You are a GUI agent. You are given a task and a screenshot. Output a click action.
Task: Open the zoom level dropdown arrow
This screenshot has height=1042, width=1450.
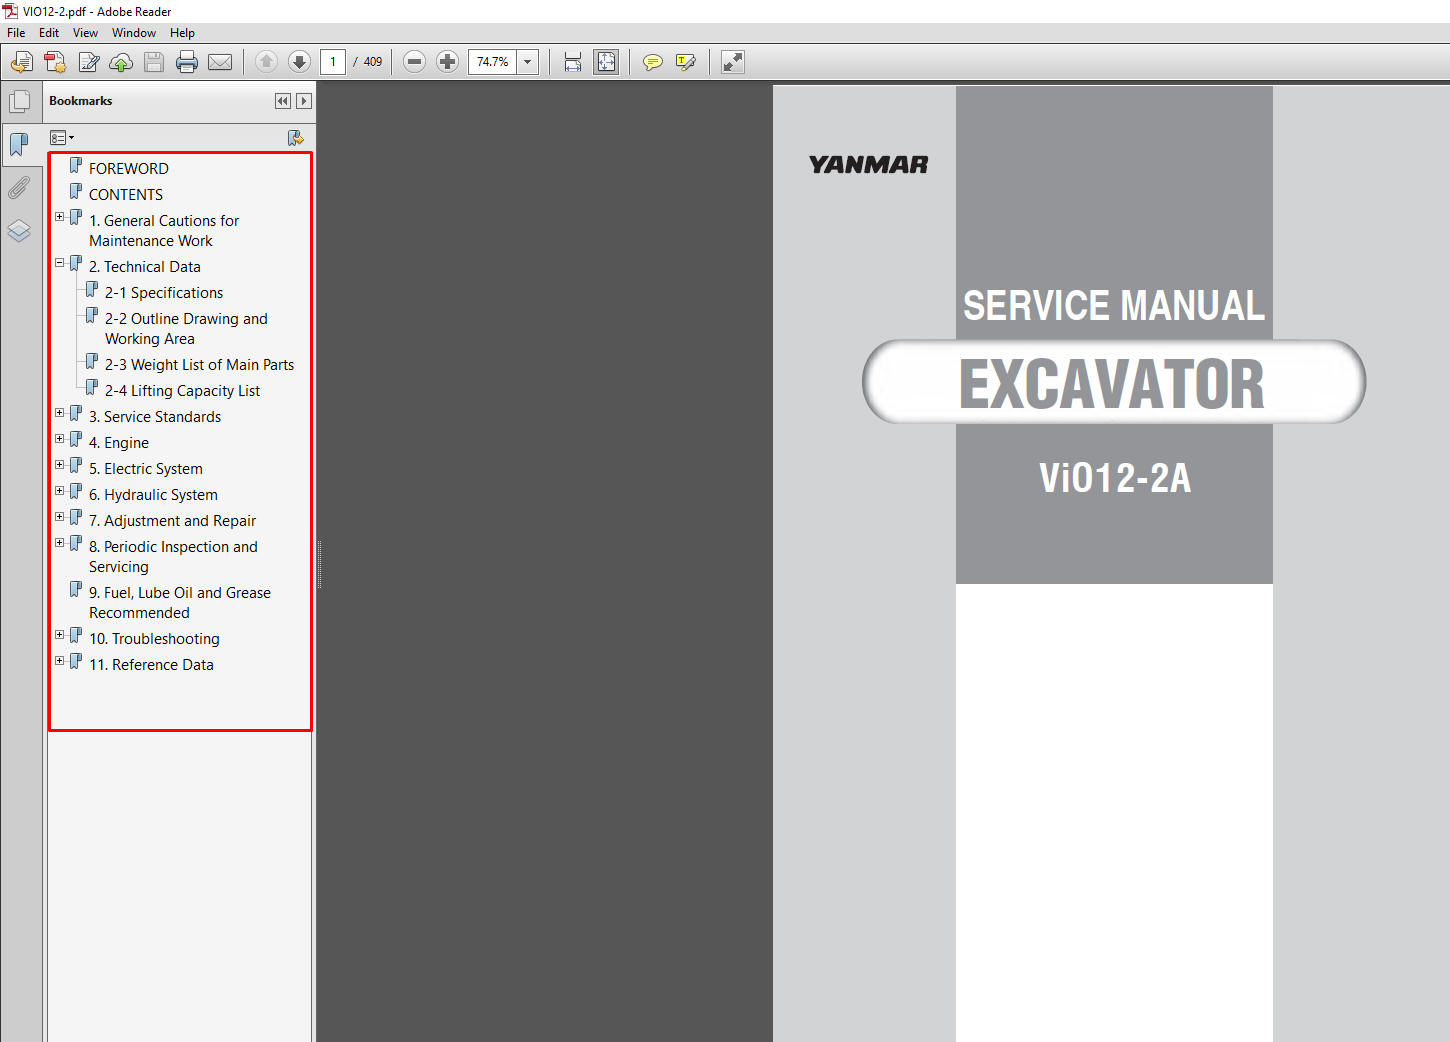528,62
